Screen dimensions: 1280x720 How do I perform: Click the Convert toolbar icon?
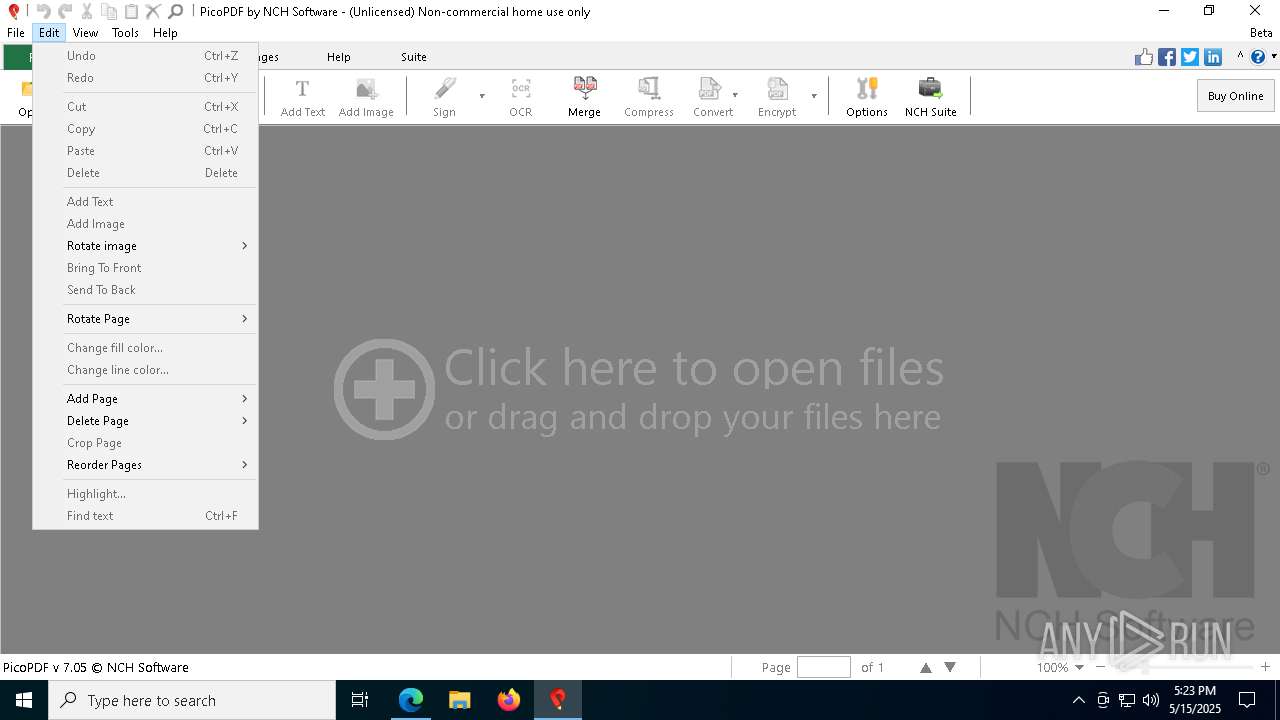(x=712, y=97)
